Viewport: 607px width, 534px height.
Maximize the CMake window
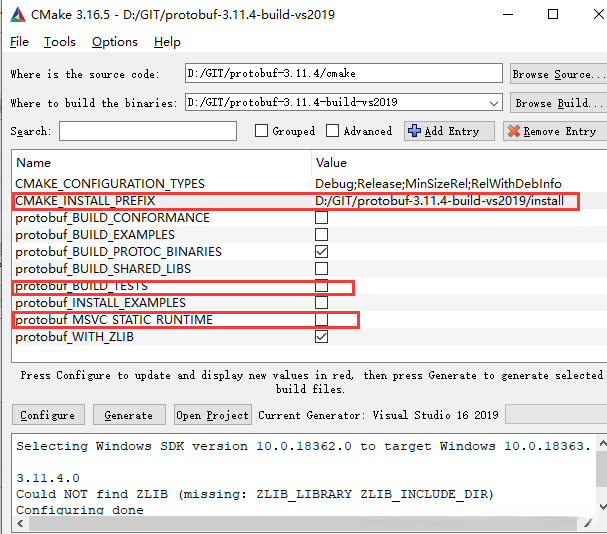pyautogui.click(x=553, y=14)
